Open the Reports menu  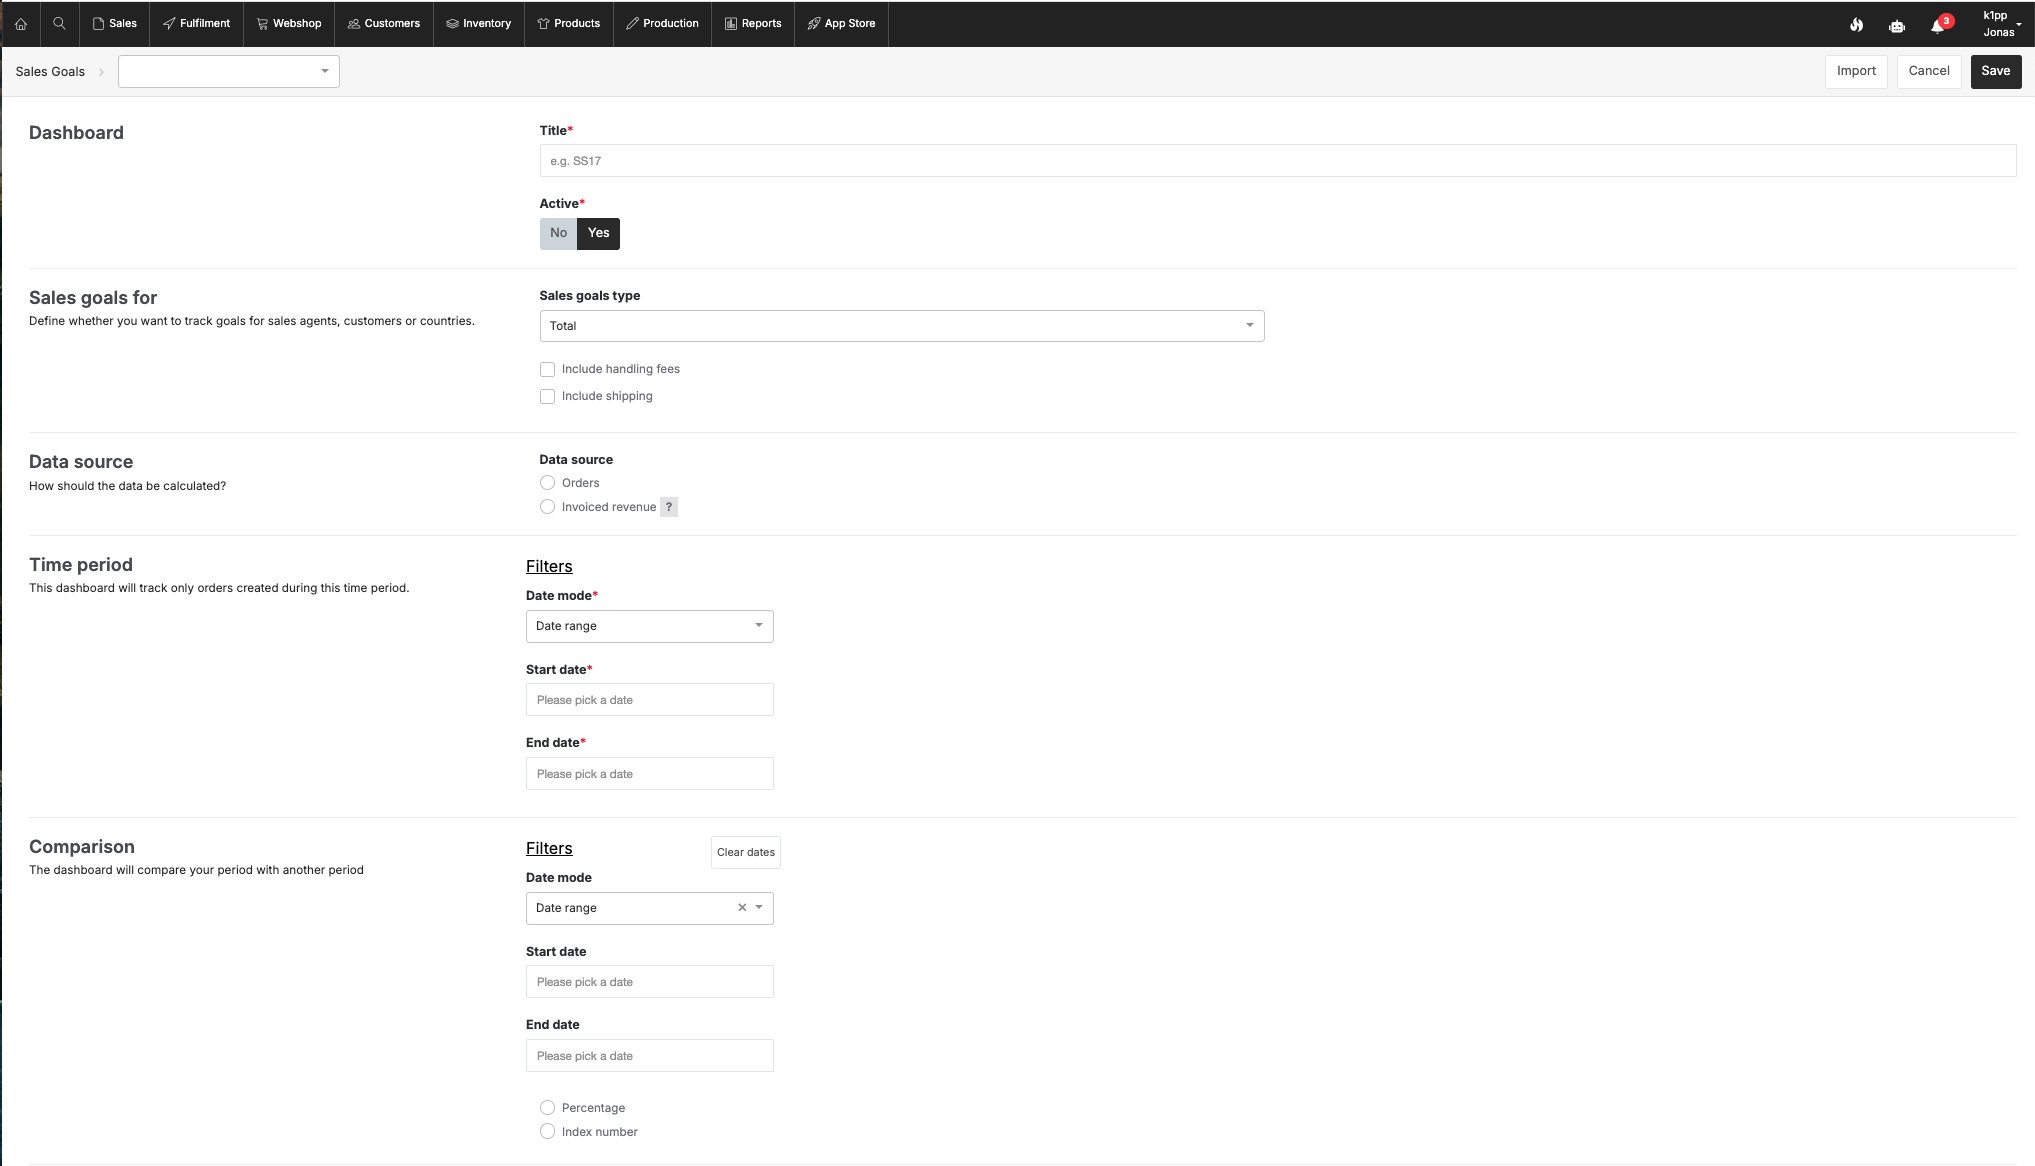tap(753, 24)
